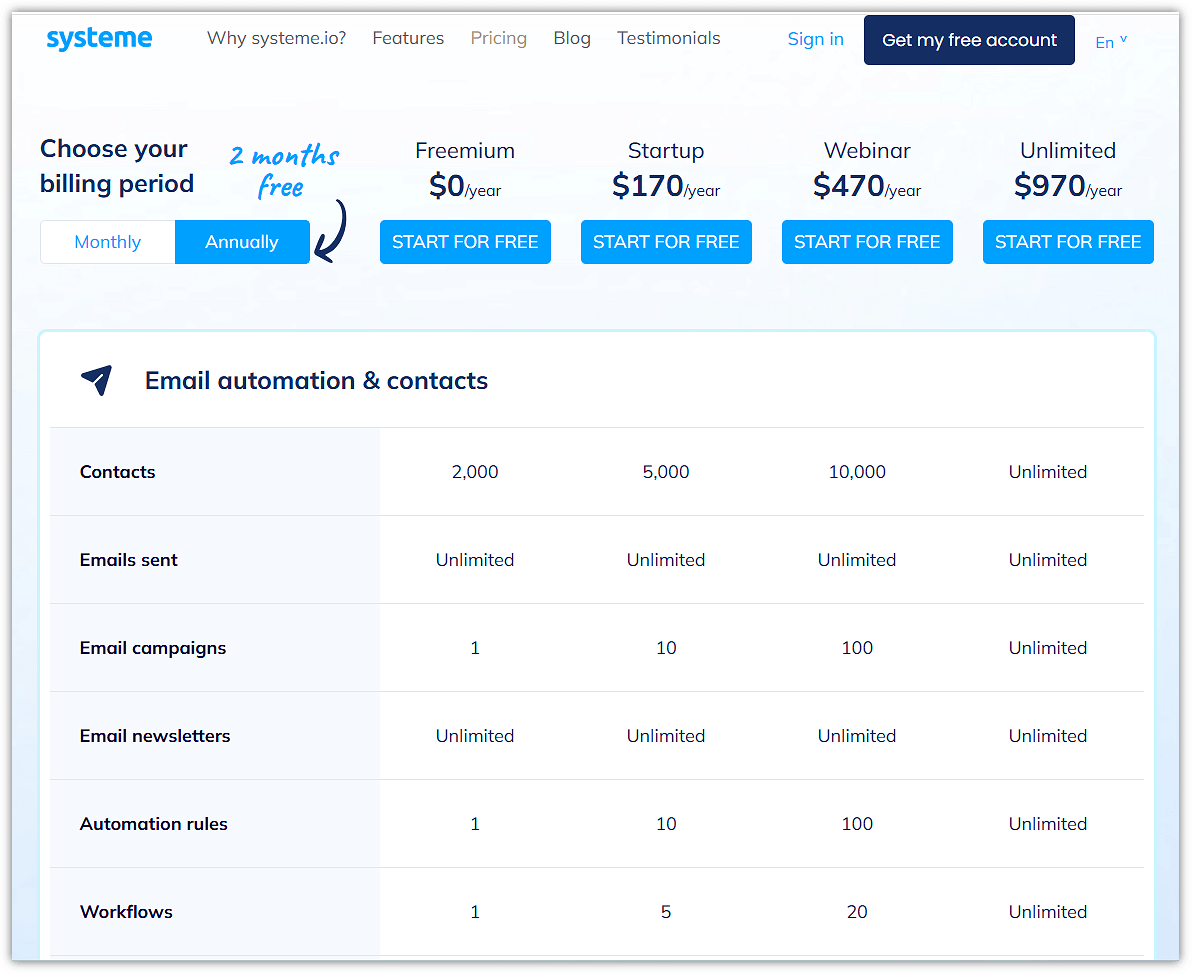The height and width of the screenshot is (974, 1192).
Task: Click the Workflows row label
Action: (126, 912)
